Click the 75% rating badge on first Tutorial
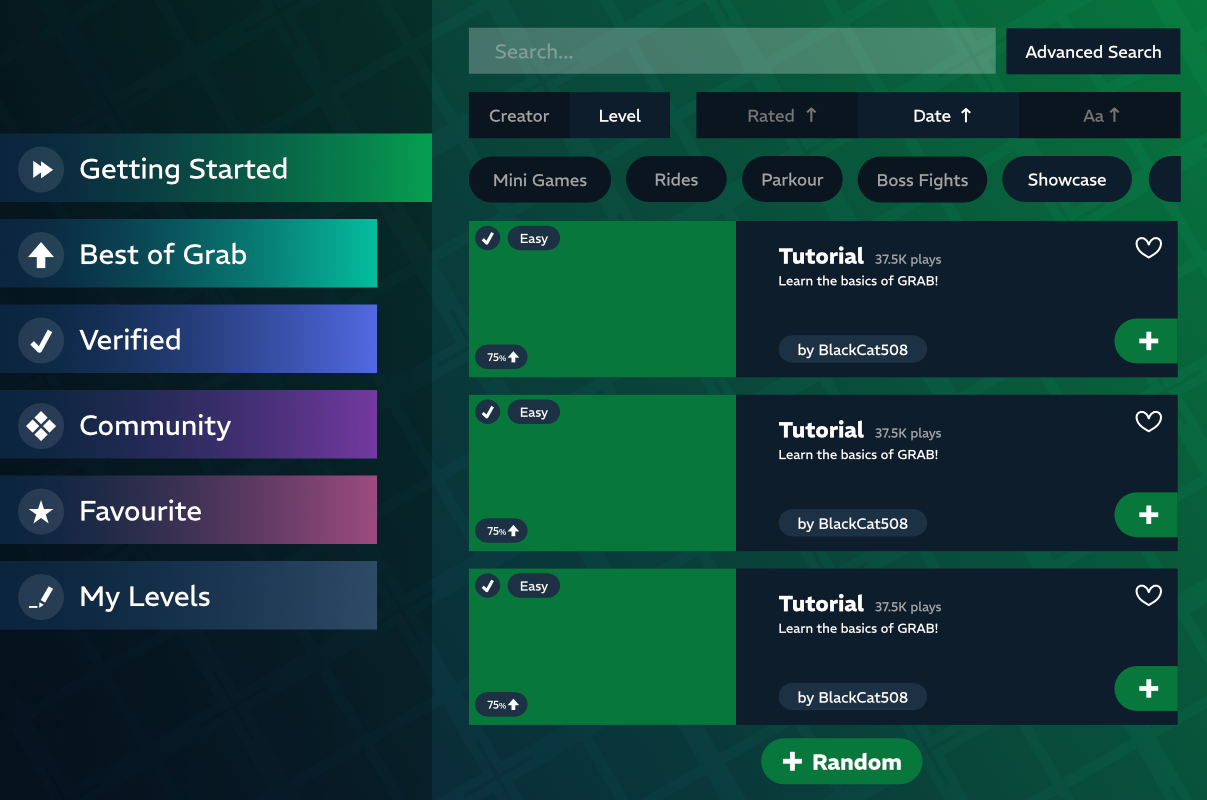Viewport: 1207px width, 800px height. pyautogui.click(x=501, y=357)
